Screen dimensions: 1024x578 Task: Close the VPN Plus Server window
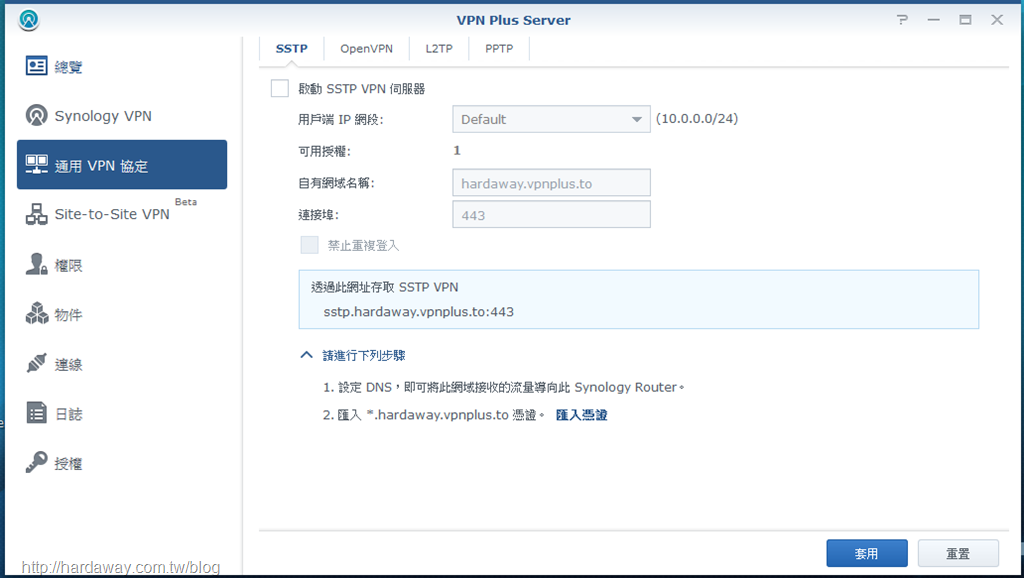click(997, 20)
